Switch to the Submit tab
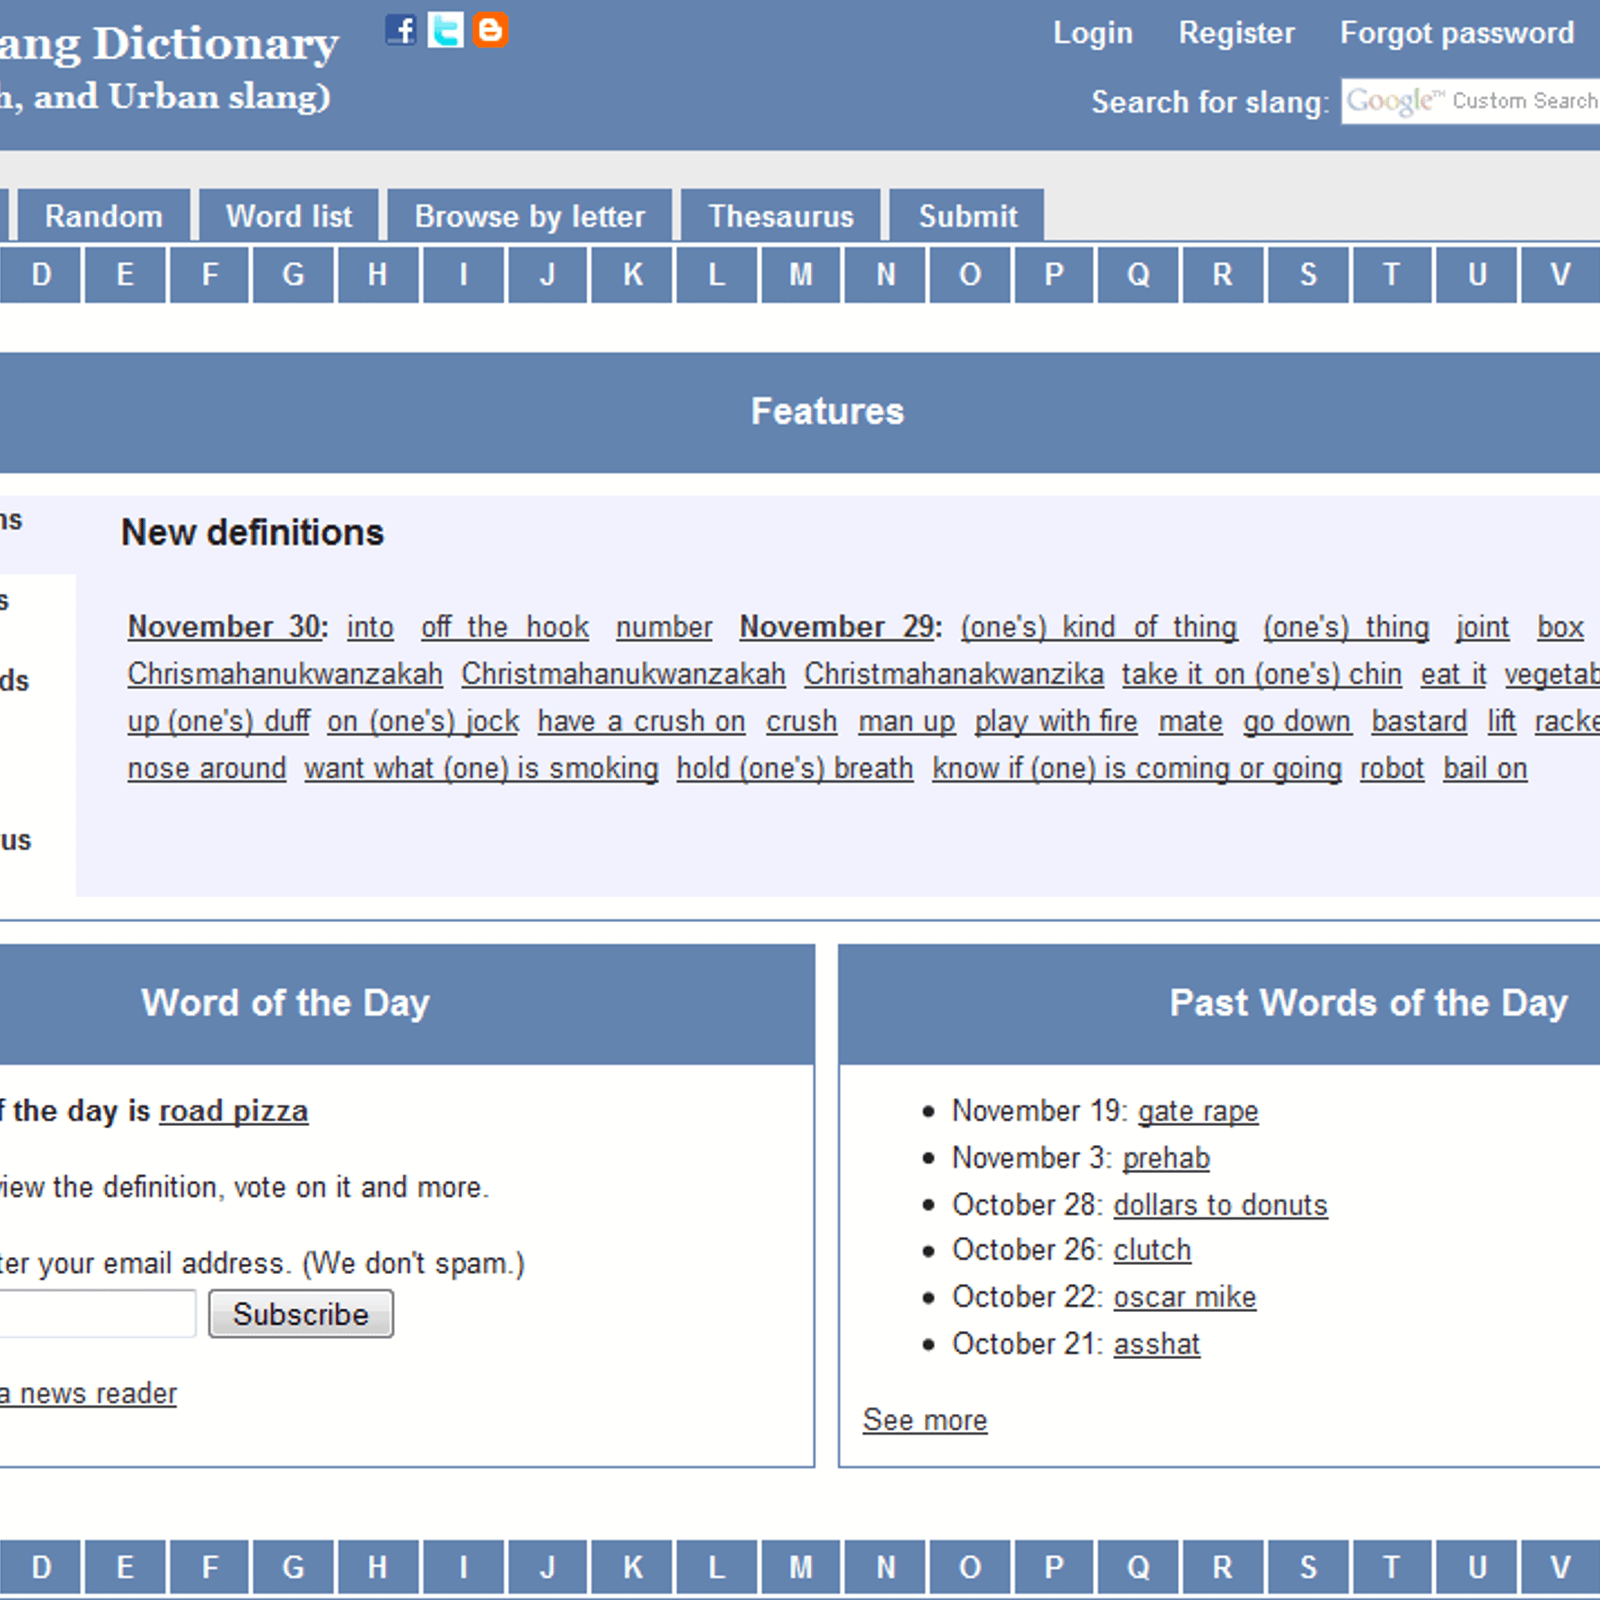This screenshot has height=1600, width=1600. pos(967,215)
